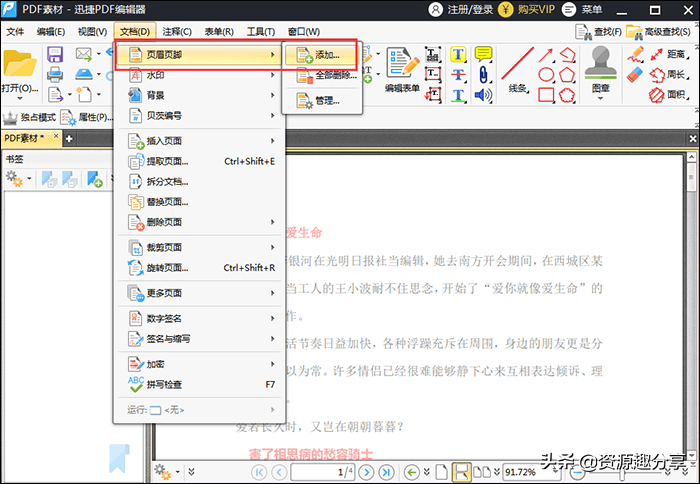Jump to last page button
Image resolution: width=700 pixels, height=484 pixels.
coord(386,472)
